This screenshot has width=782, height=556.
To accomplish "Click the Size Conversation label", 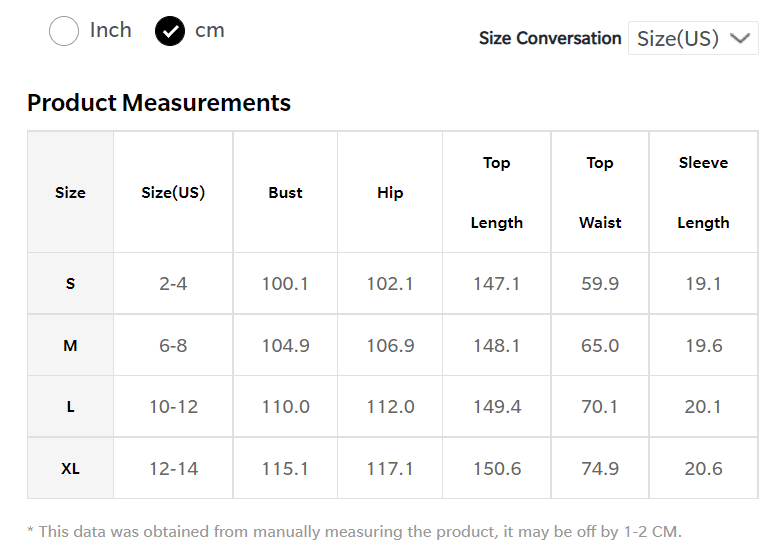I will coord(550,39).
